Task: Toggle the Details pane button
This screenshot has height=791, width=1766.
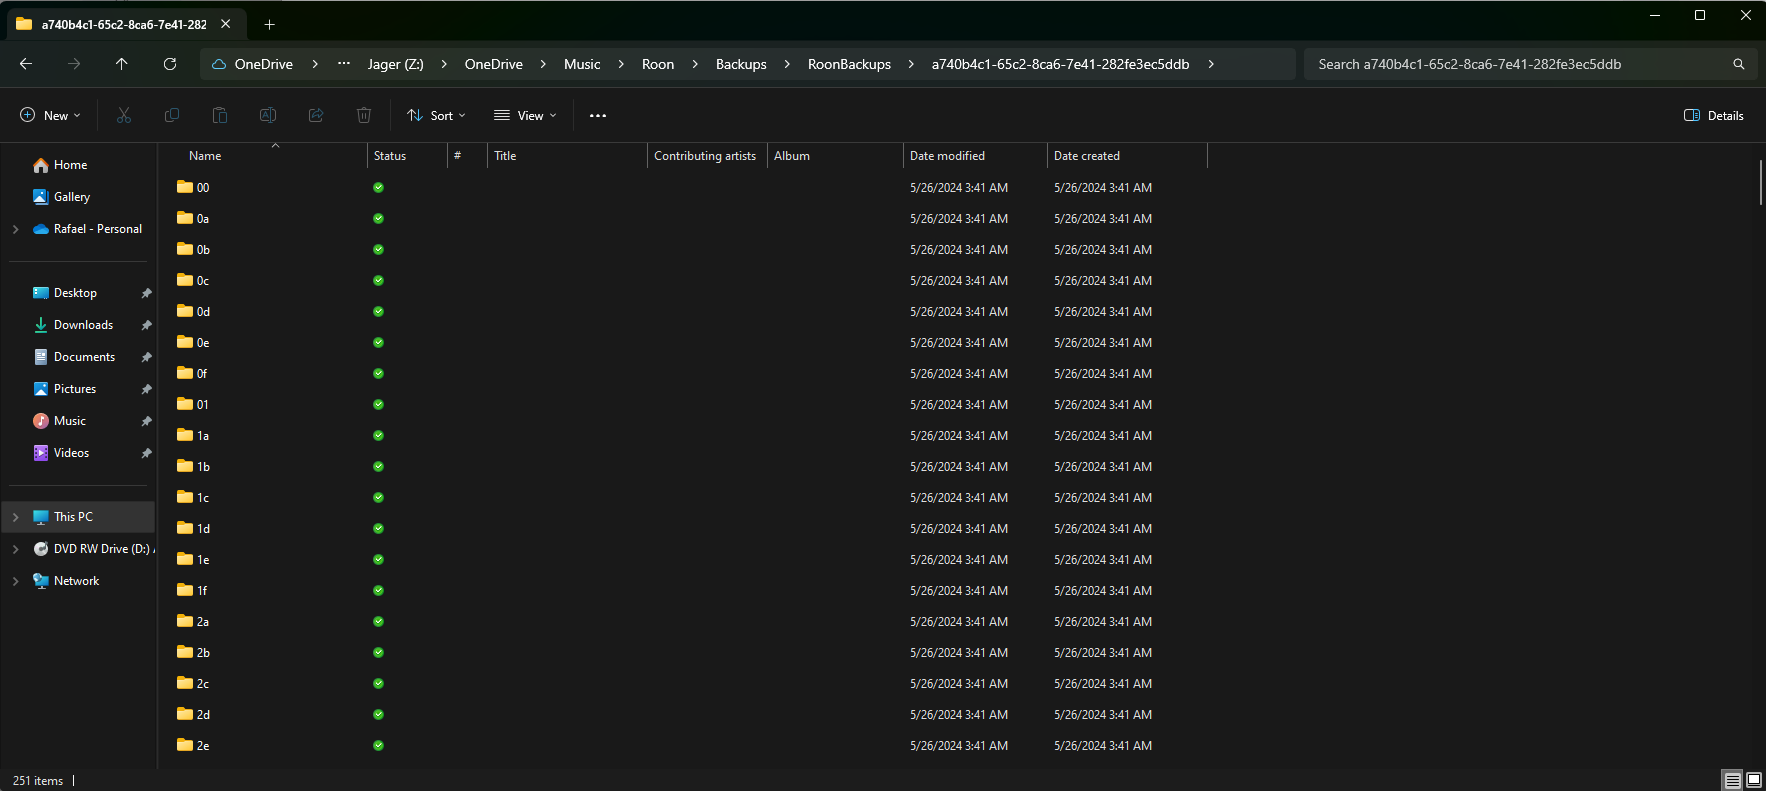Action: (1714, 116)
